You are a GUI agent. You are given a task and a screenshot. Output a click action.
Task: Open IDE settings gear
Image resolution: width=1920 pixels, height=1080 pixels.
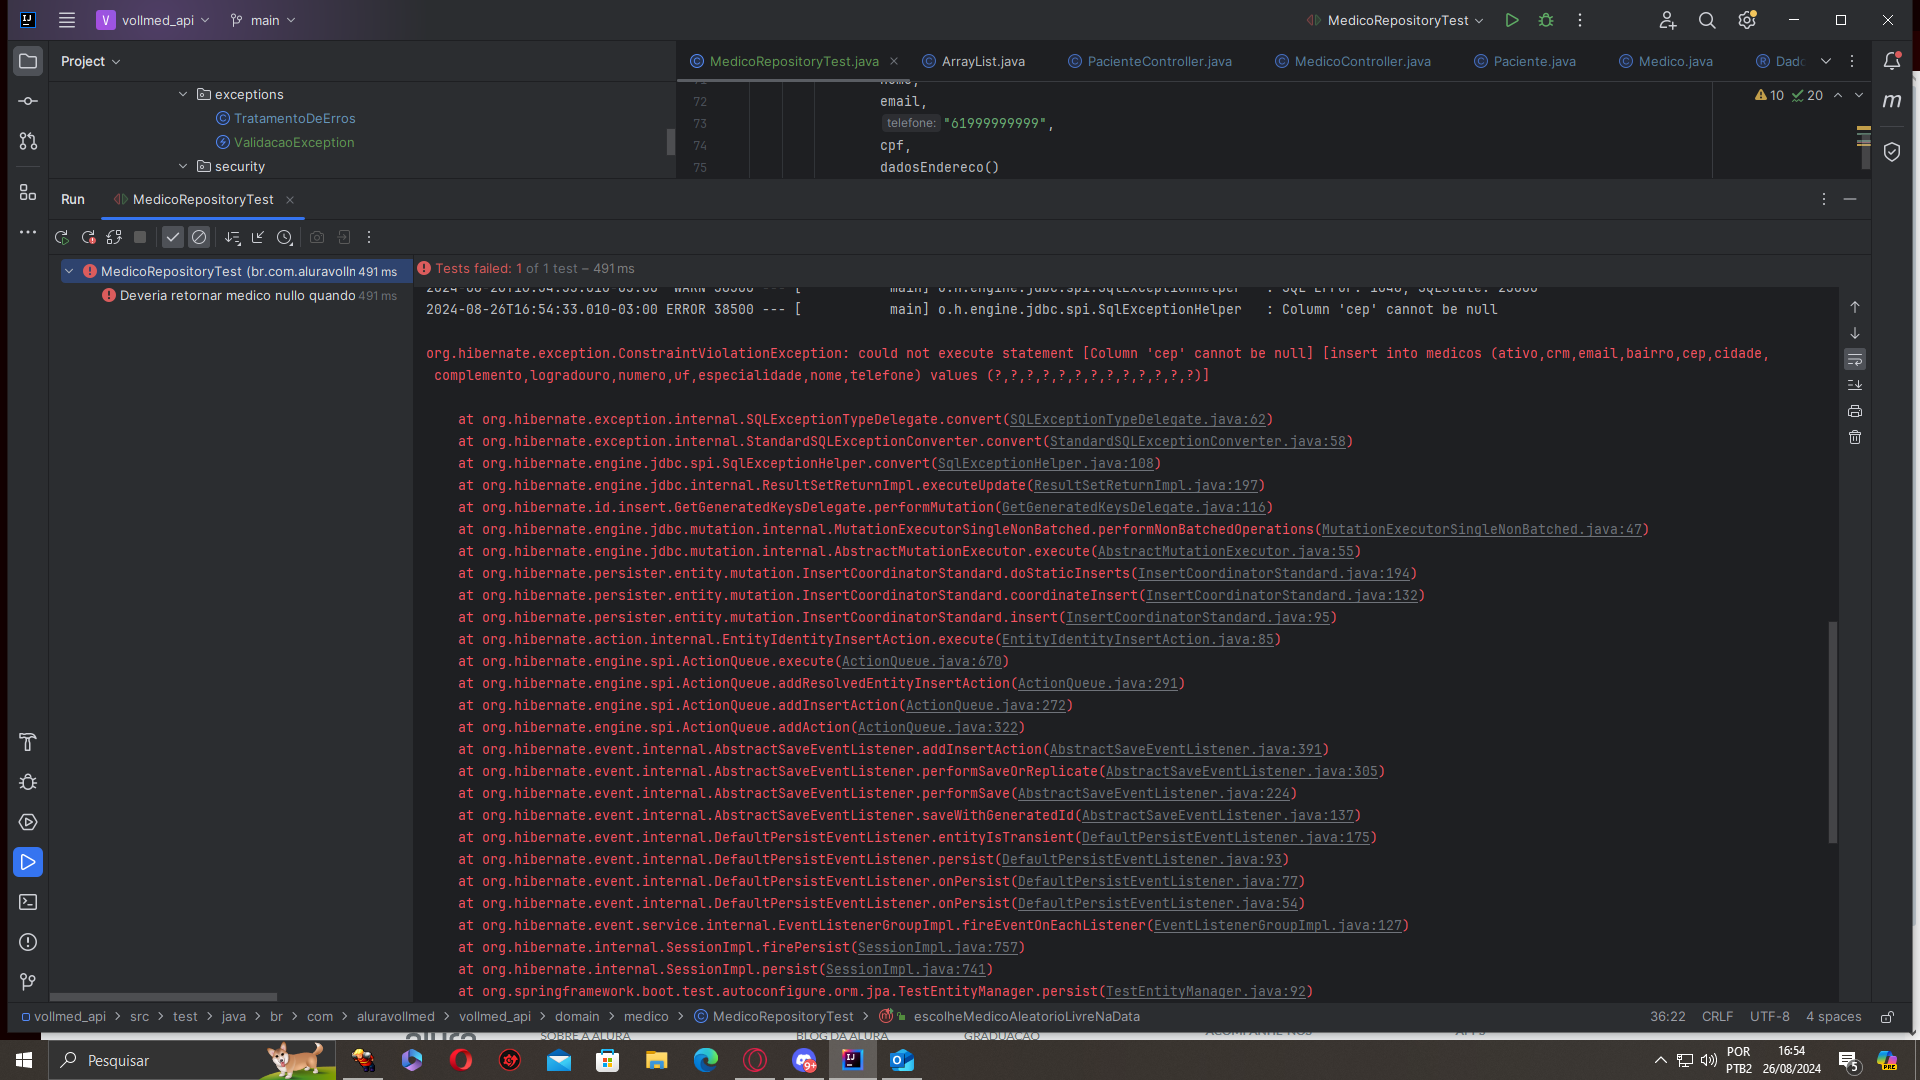click(x=1747, y=20)
